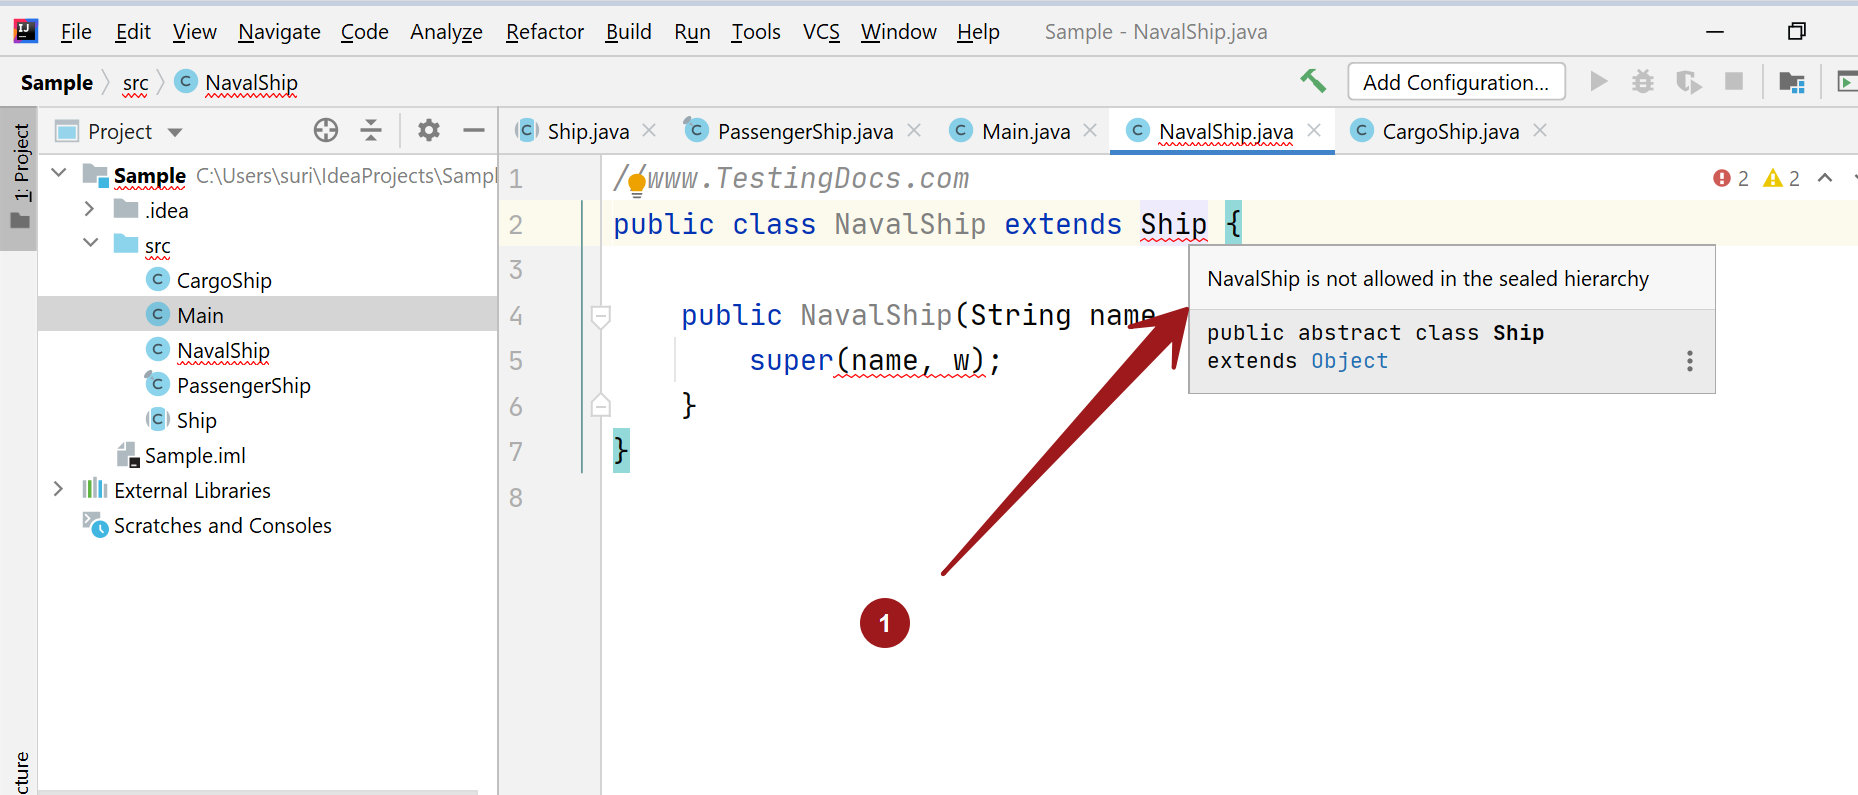Click the Object link in the tooltip
The image size is (1858, 795).
point(1349,361)
